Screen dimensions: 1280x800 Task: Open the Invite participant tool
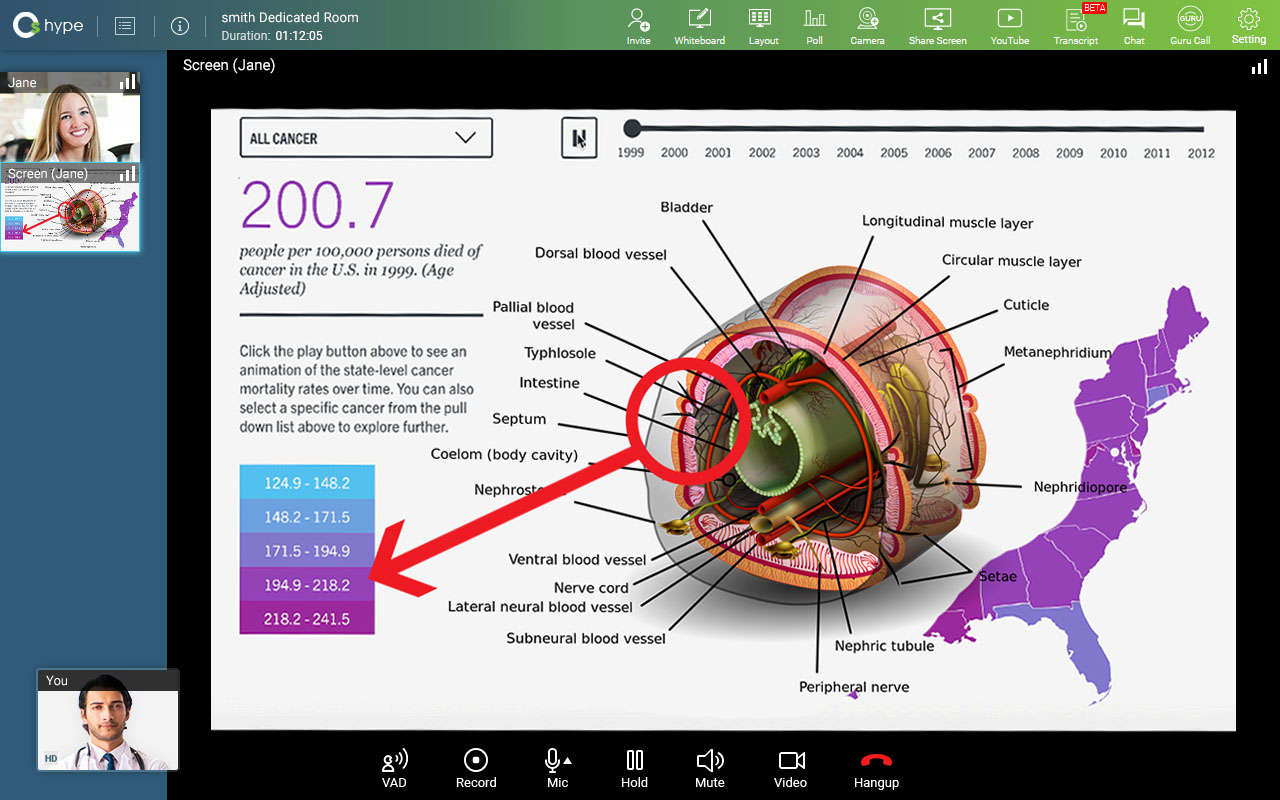pos(638,26)
